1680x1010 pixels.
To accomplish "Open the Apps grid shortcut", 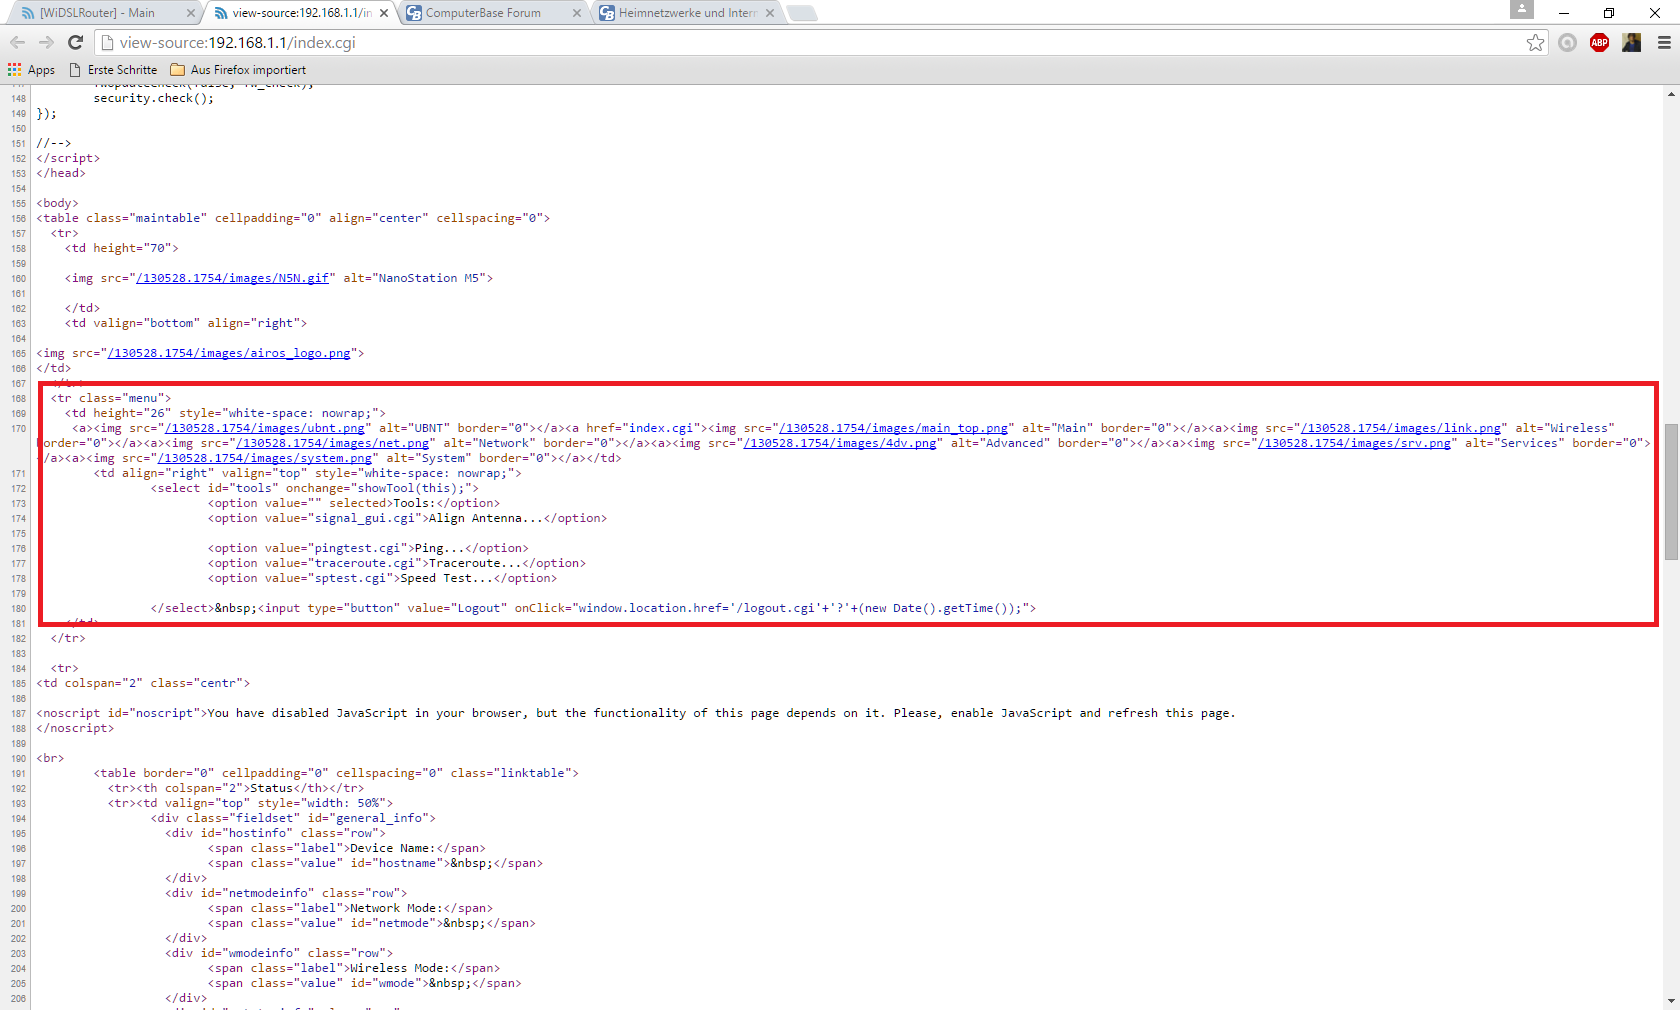I will coord(31,70).
